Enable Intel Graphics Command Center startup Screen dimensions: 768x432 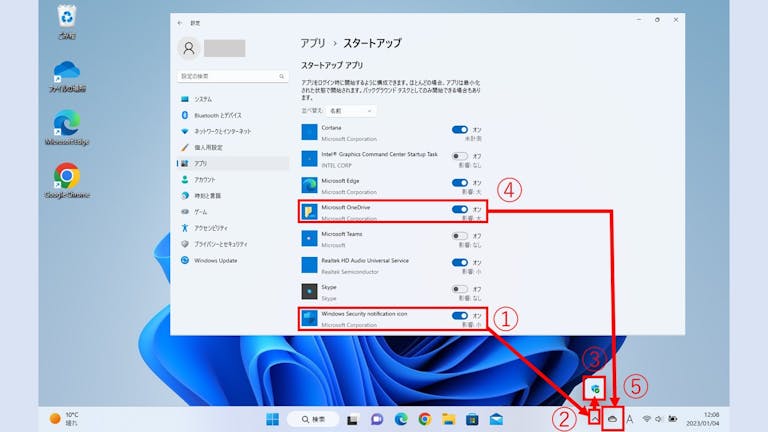459,156
